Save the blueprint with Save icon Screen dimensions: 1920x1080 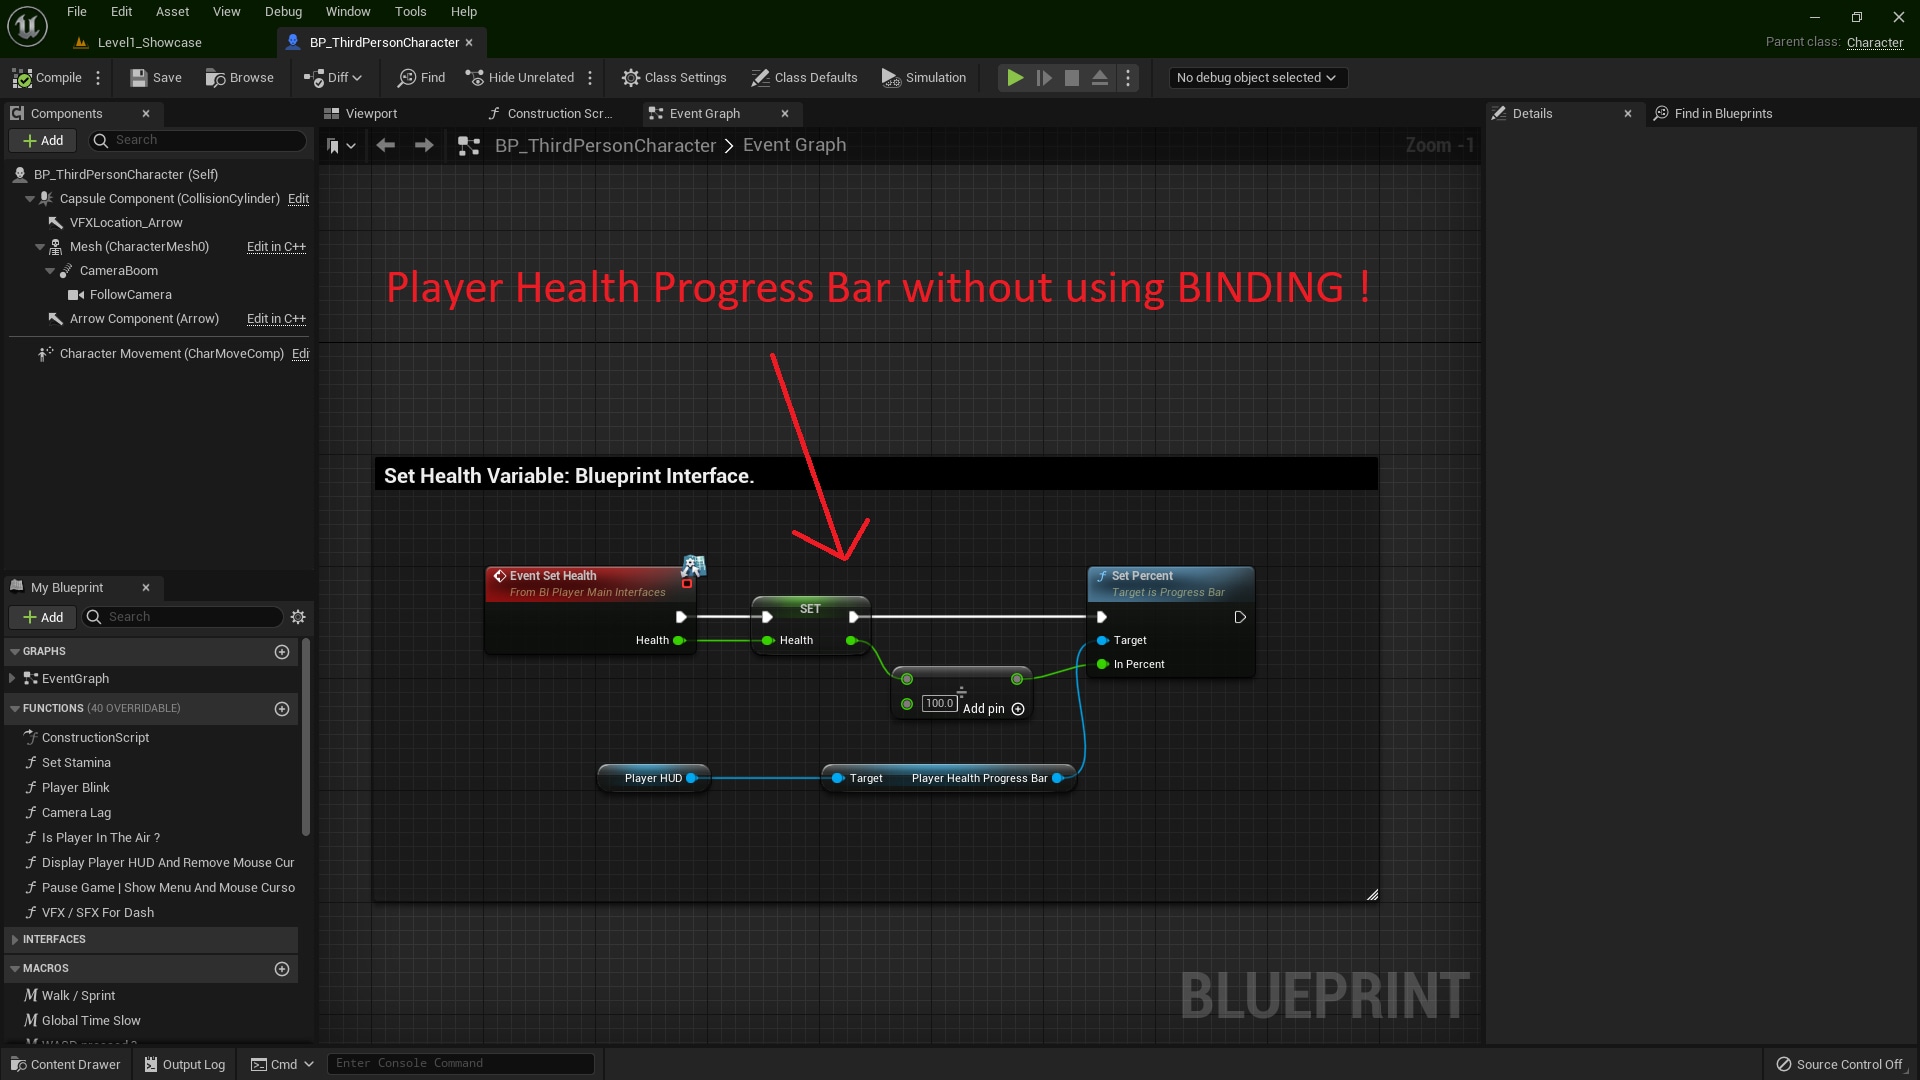pos(139,78)
